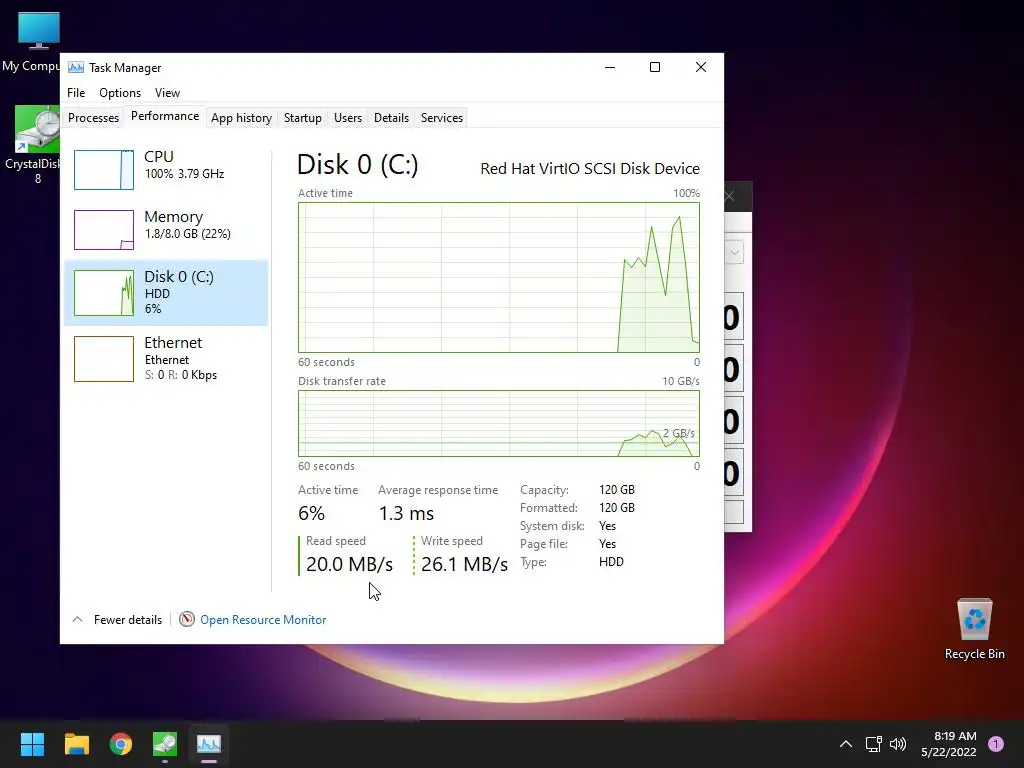The height and width of the screenshot is (768, 1024).
Task: Select the Performance tab
Action: [165, 116]
